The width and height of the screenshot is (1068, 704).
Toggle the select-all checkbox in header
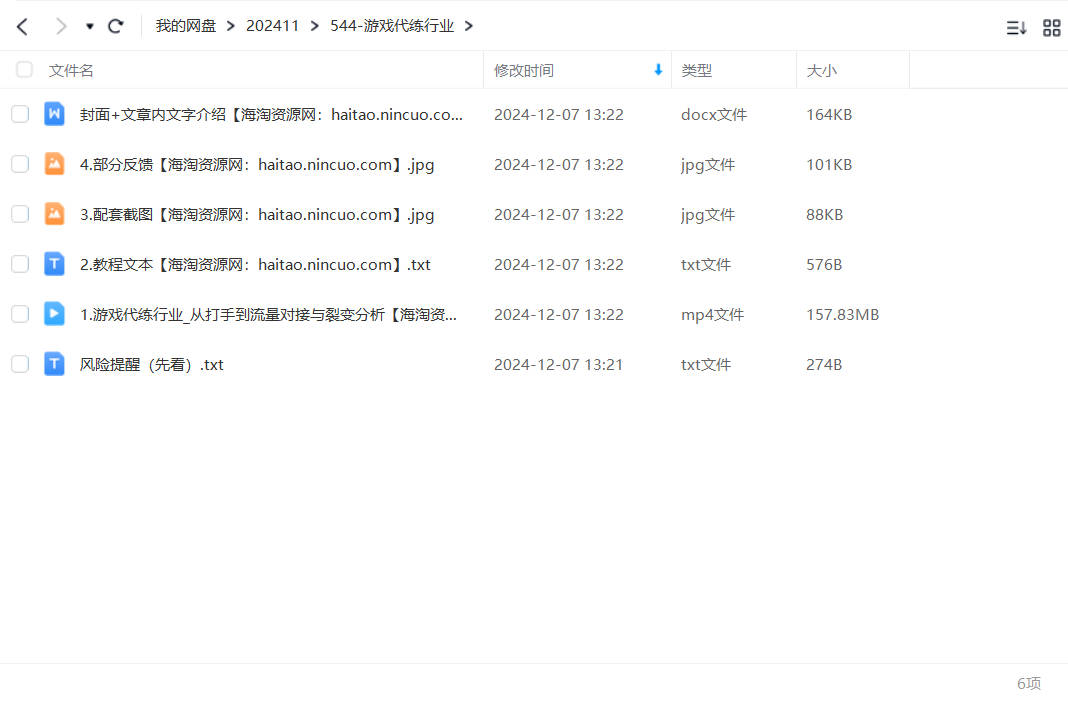point(24,70)
